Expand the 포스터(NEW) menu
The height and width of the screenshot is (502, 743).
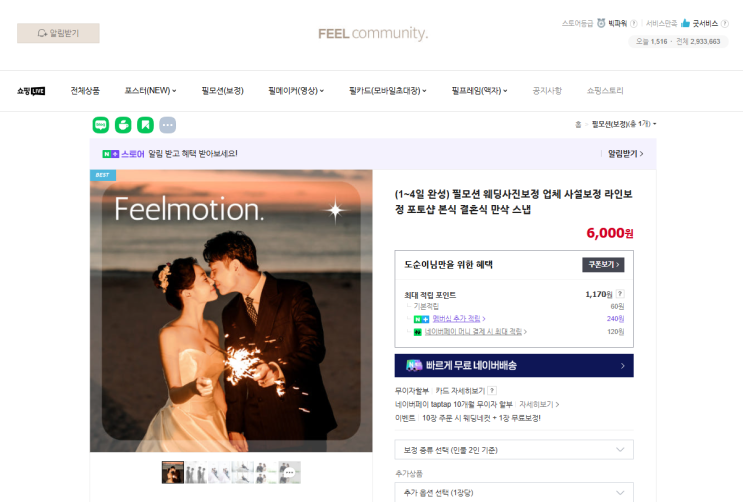coord(150,91)
